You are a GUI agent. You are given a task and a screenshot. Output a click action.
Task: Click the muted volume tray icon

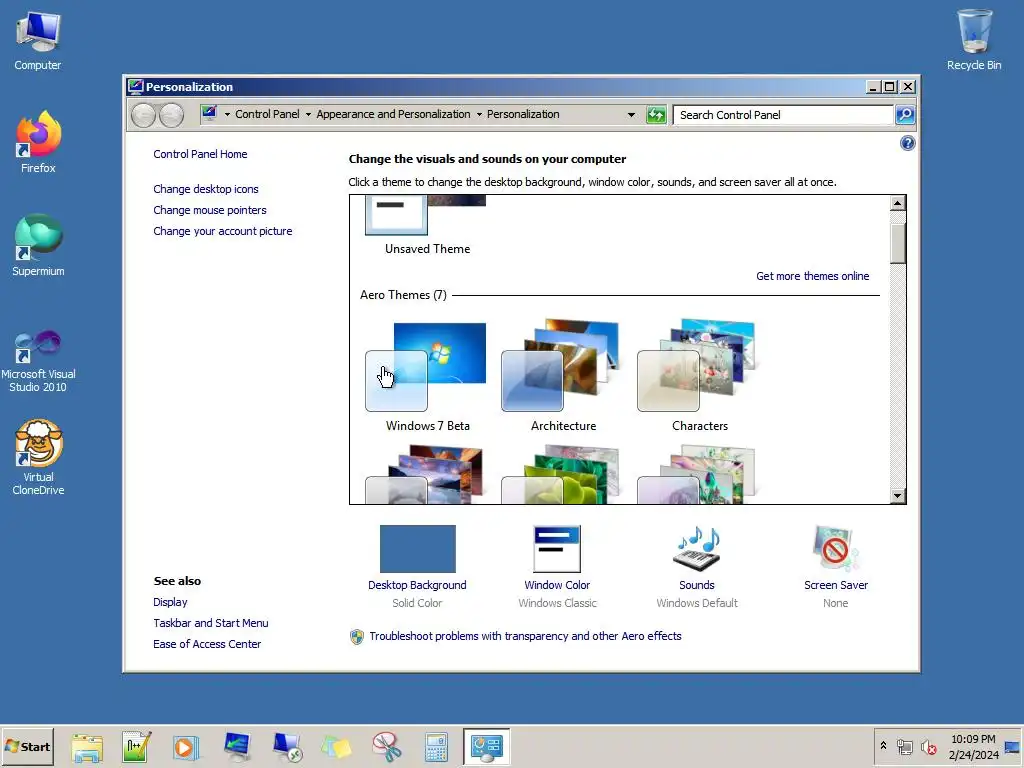click(928, 746)
